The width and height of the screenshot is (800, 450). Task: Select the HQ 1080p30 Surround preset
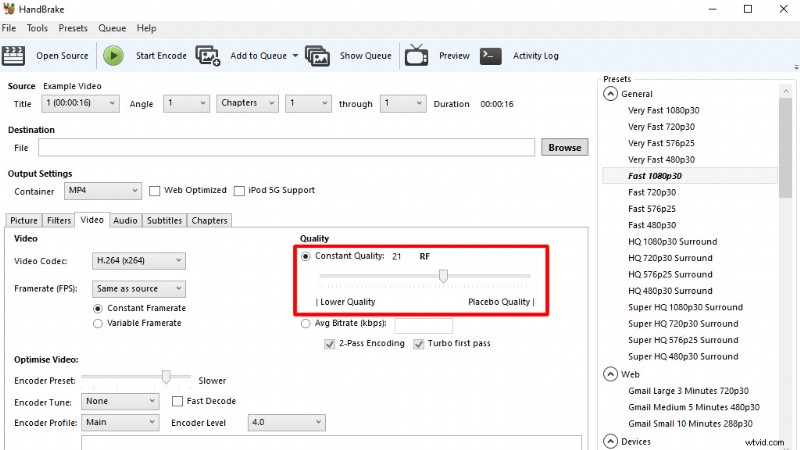point(672,241)
